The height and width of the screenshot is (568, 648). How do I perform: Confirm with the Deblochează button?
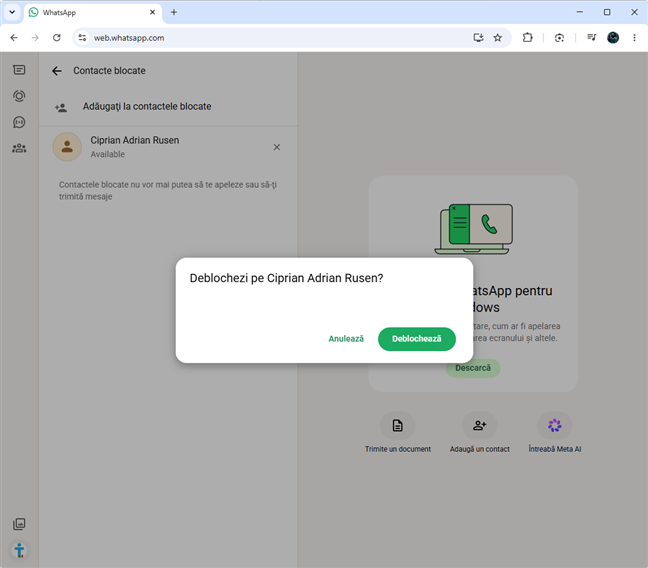[x=417, y=339]
